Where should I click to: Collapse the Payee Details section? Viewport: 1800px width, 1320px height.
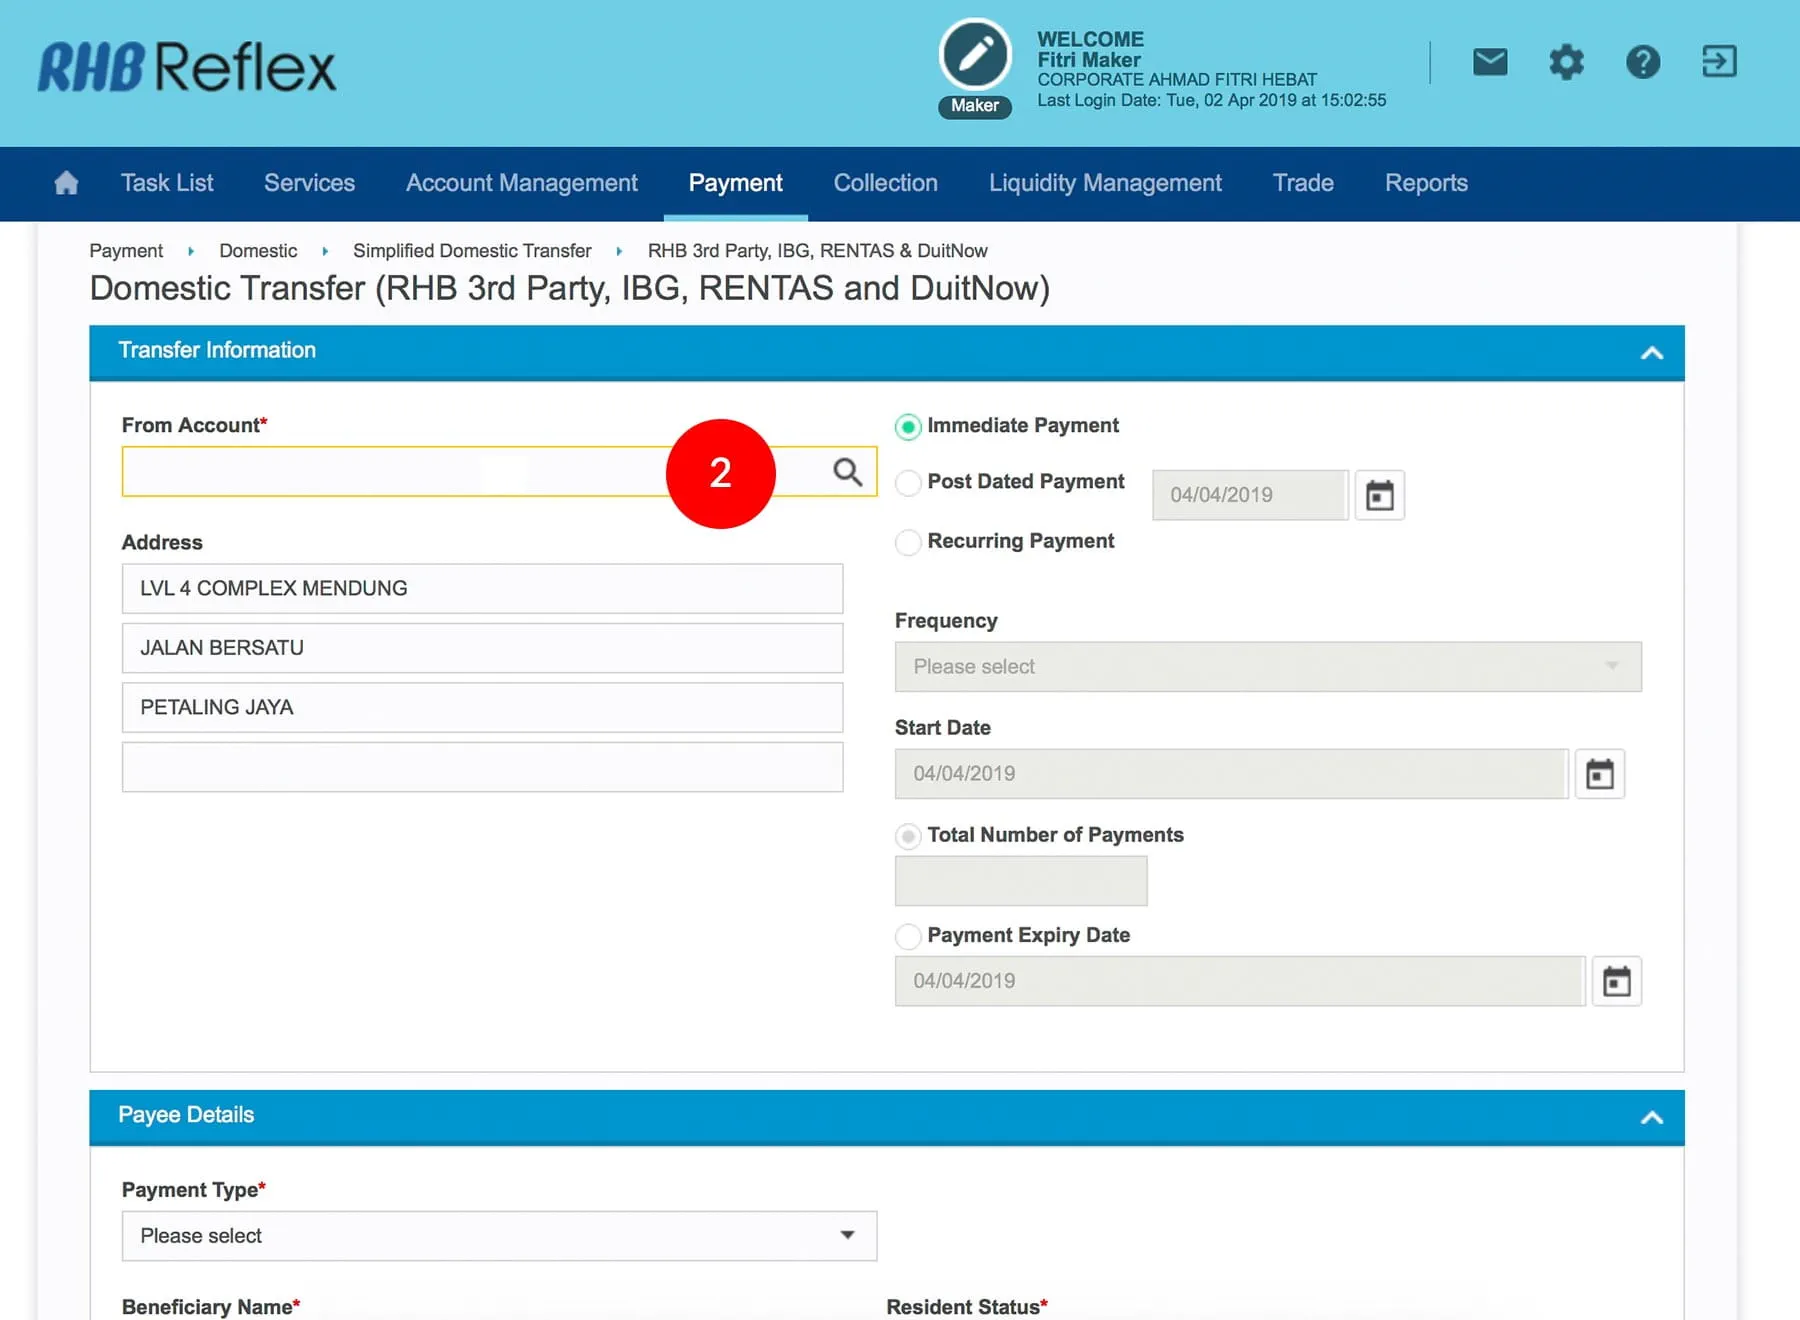(1651, 1117)
